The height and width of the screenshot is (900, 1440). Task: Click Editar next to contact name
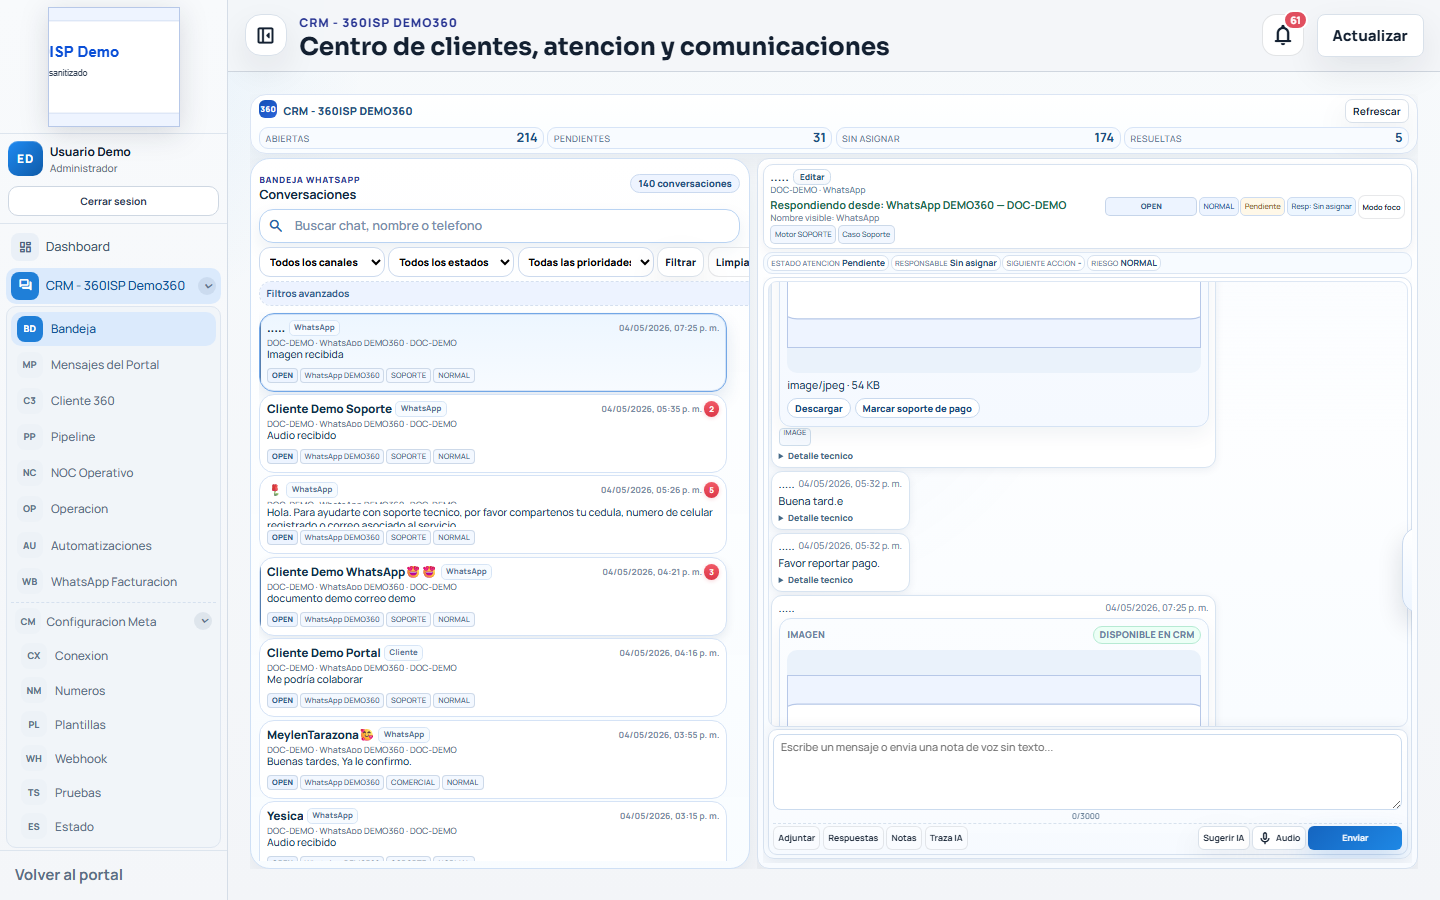point(812,177)
